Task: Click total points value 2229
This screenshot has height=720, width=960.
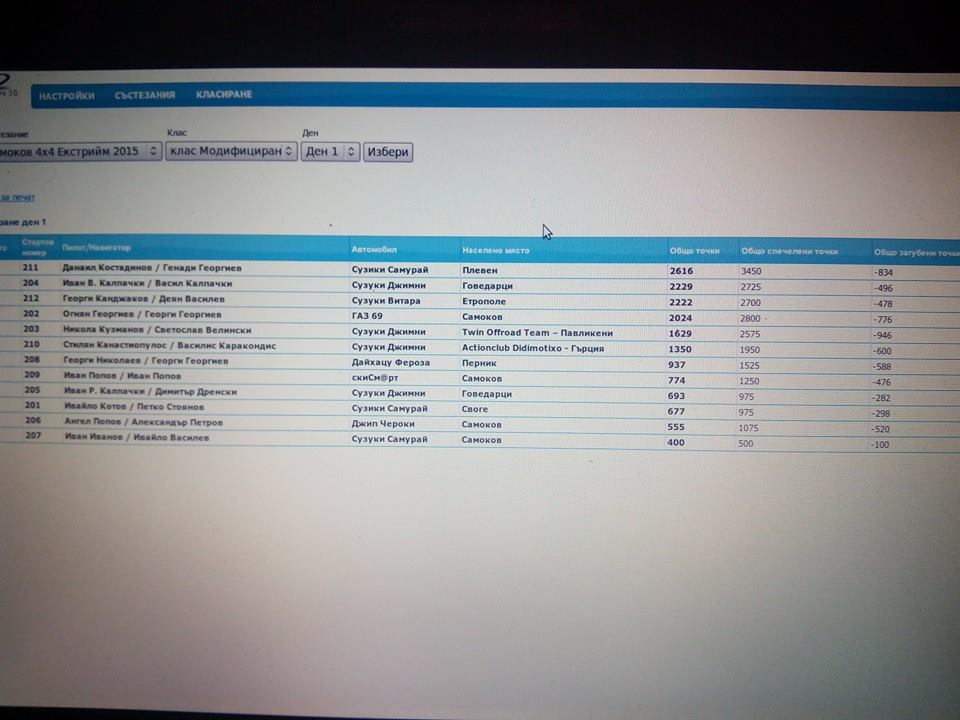Action: point(681,287)
